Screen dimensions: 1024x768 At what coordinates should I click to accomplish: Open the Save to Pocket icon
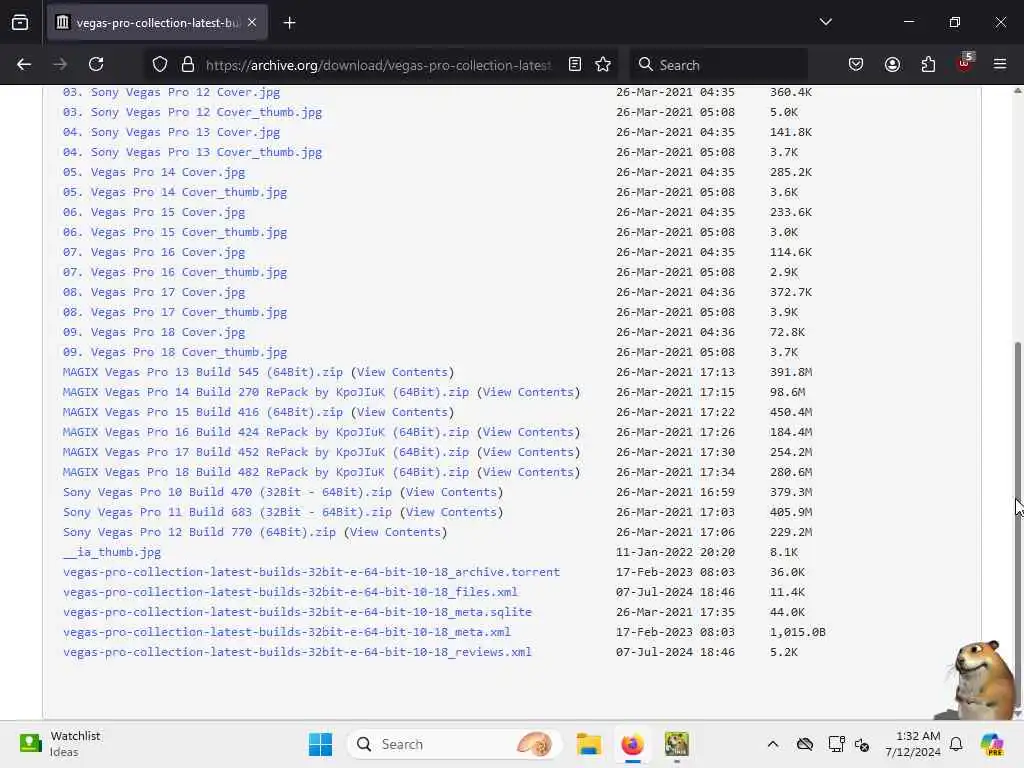click(856, 64)
